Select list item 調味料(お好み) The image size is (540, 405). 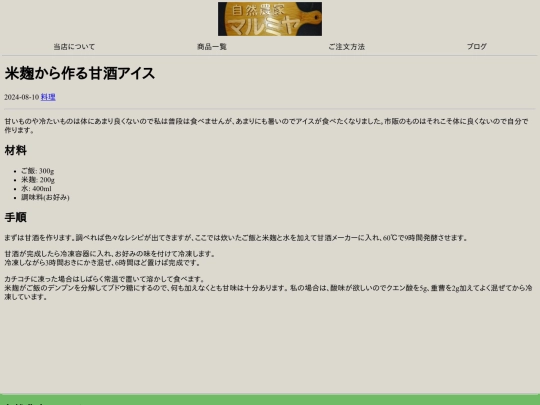(x=45, y=197)
